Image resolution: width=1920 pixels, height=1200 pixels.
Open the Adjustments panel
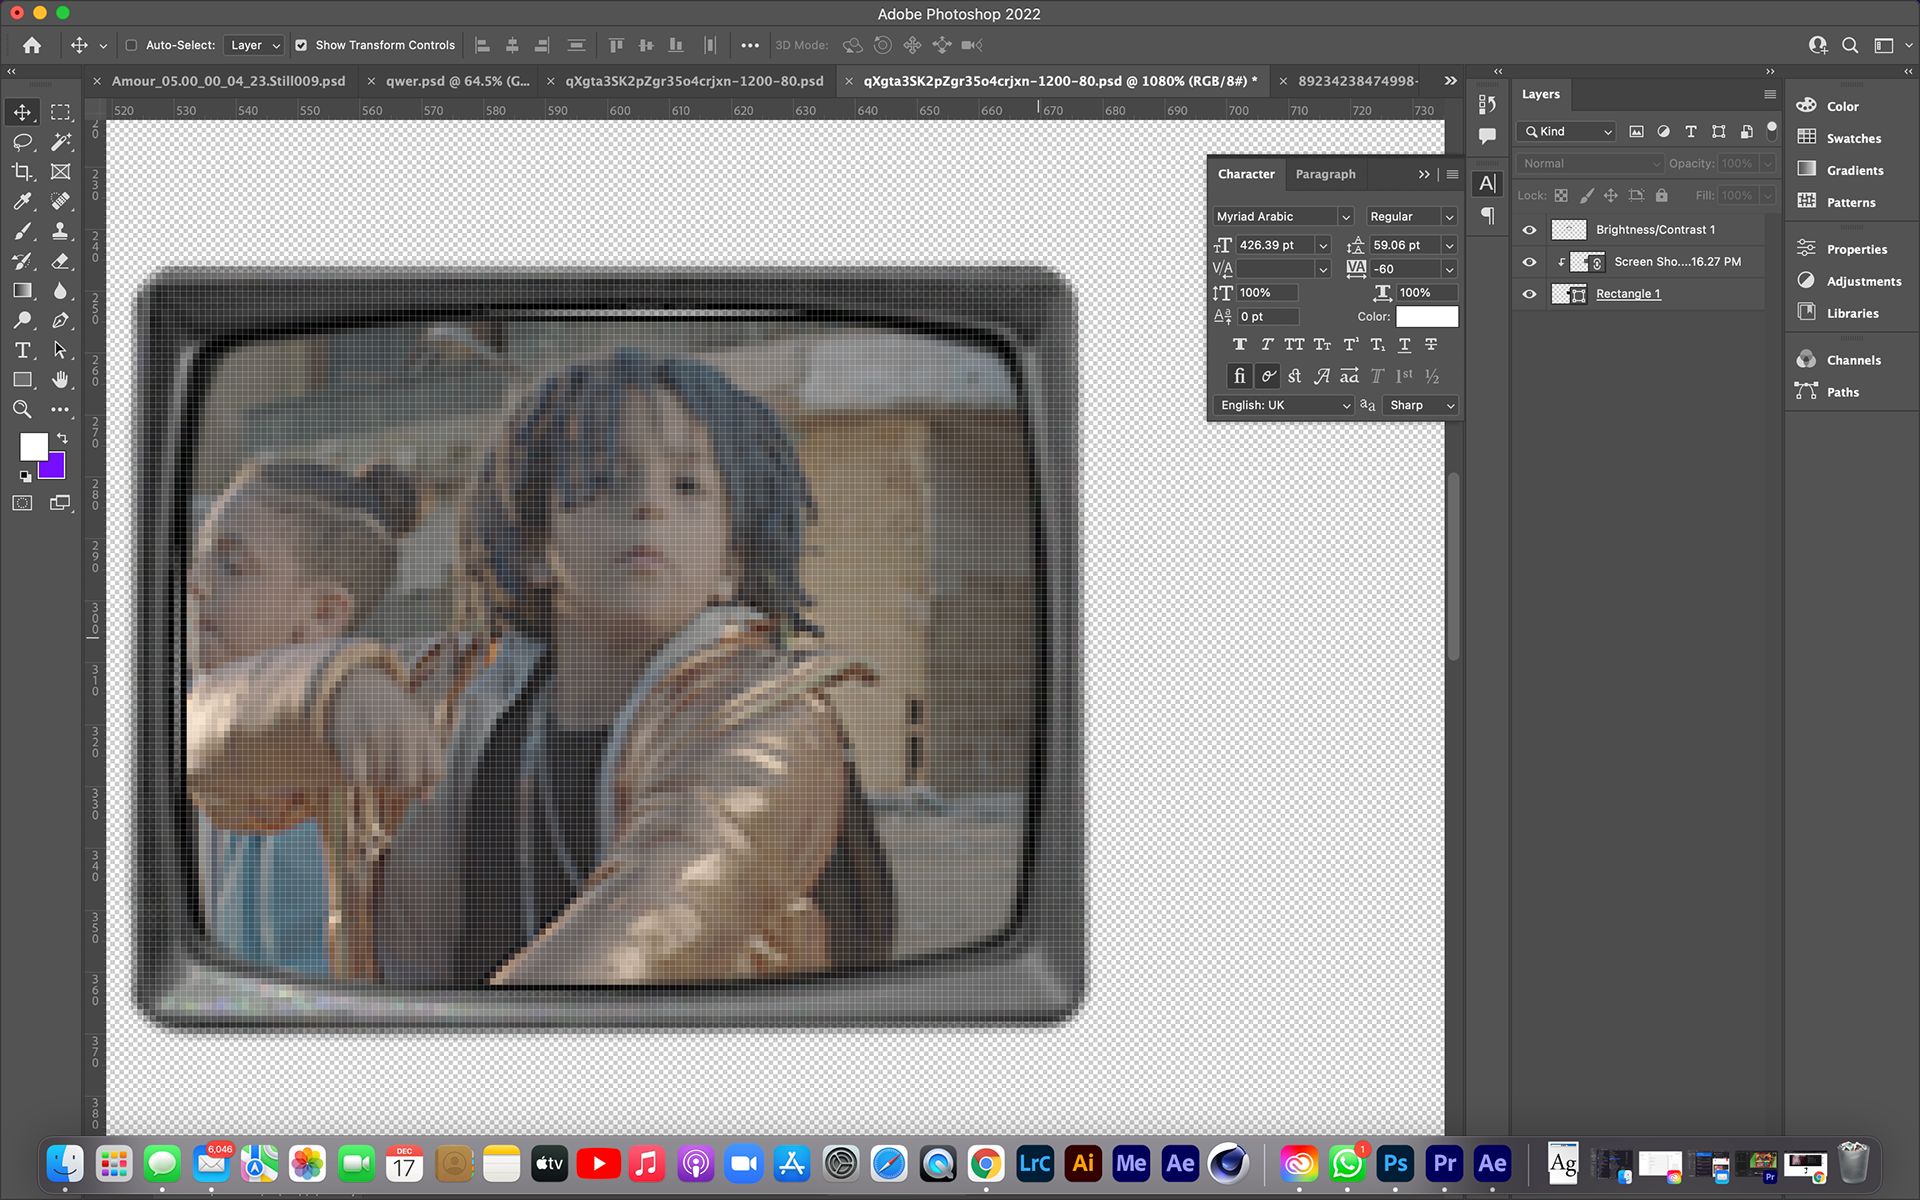(x=1863, y=282)
